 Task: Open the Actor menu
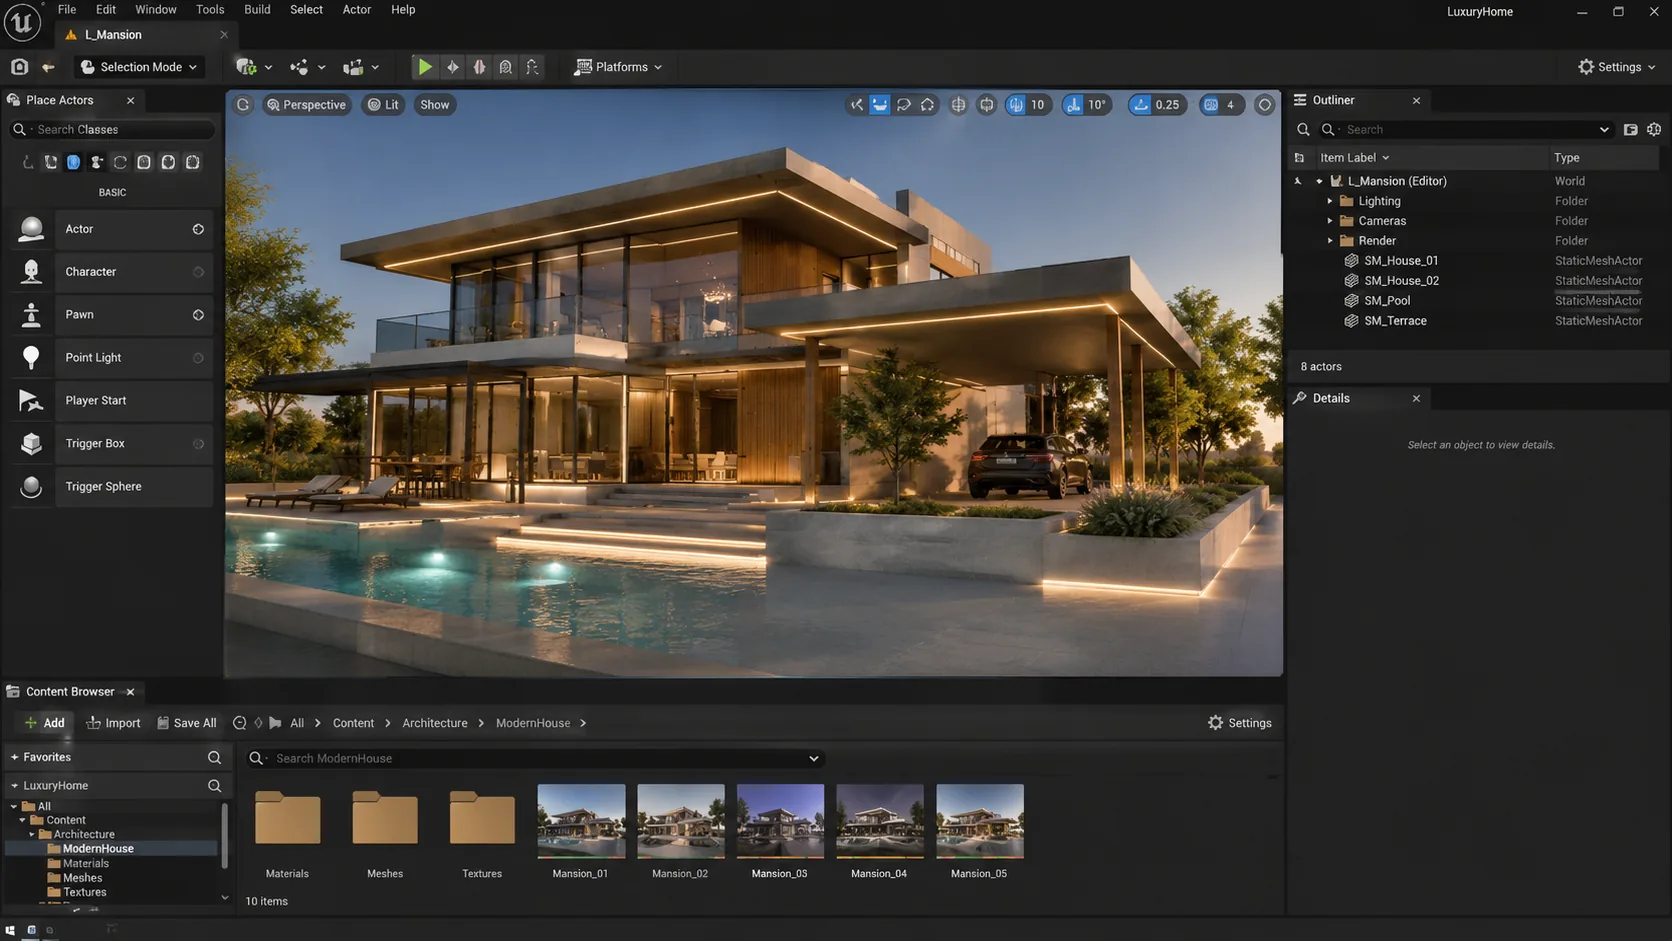point(357,10)
